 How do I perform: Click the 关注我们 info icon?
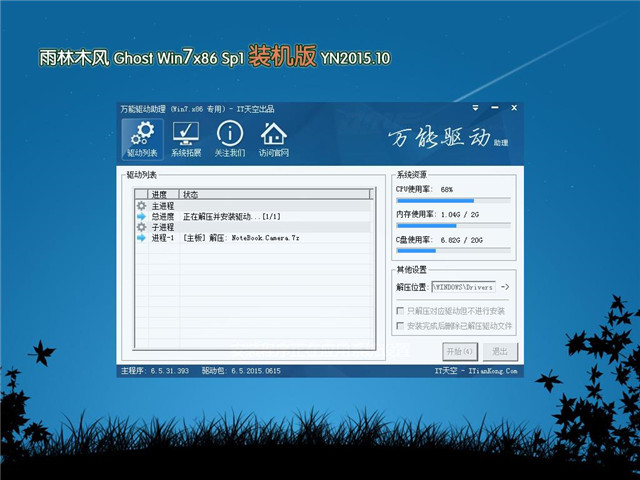click(230, 140)
